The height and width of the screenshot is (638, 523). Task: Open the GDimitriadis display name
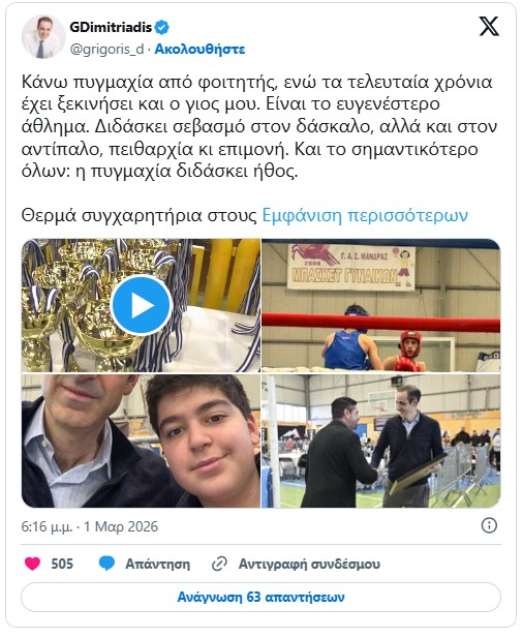[x=111, y=27]
